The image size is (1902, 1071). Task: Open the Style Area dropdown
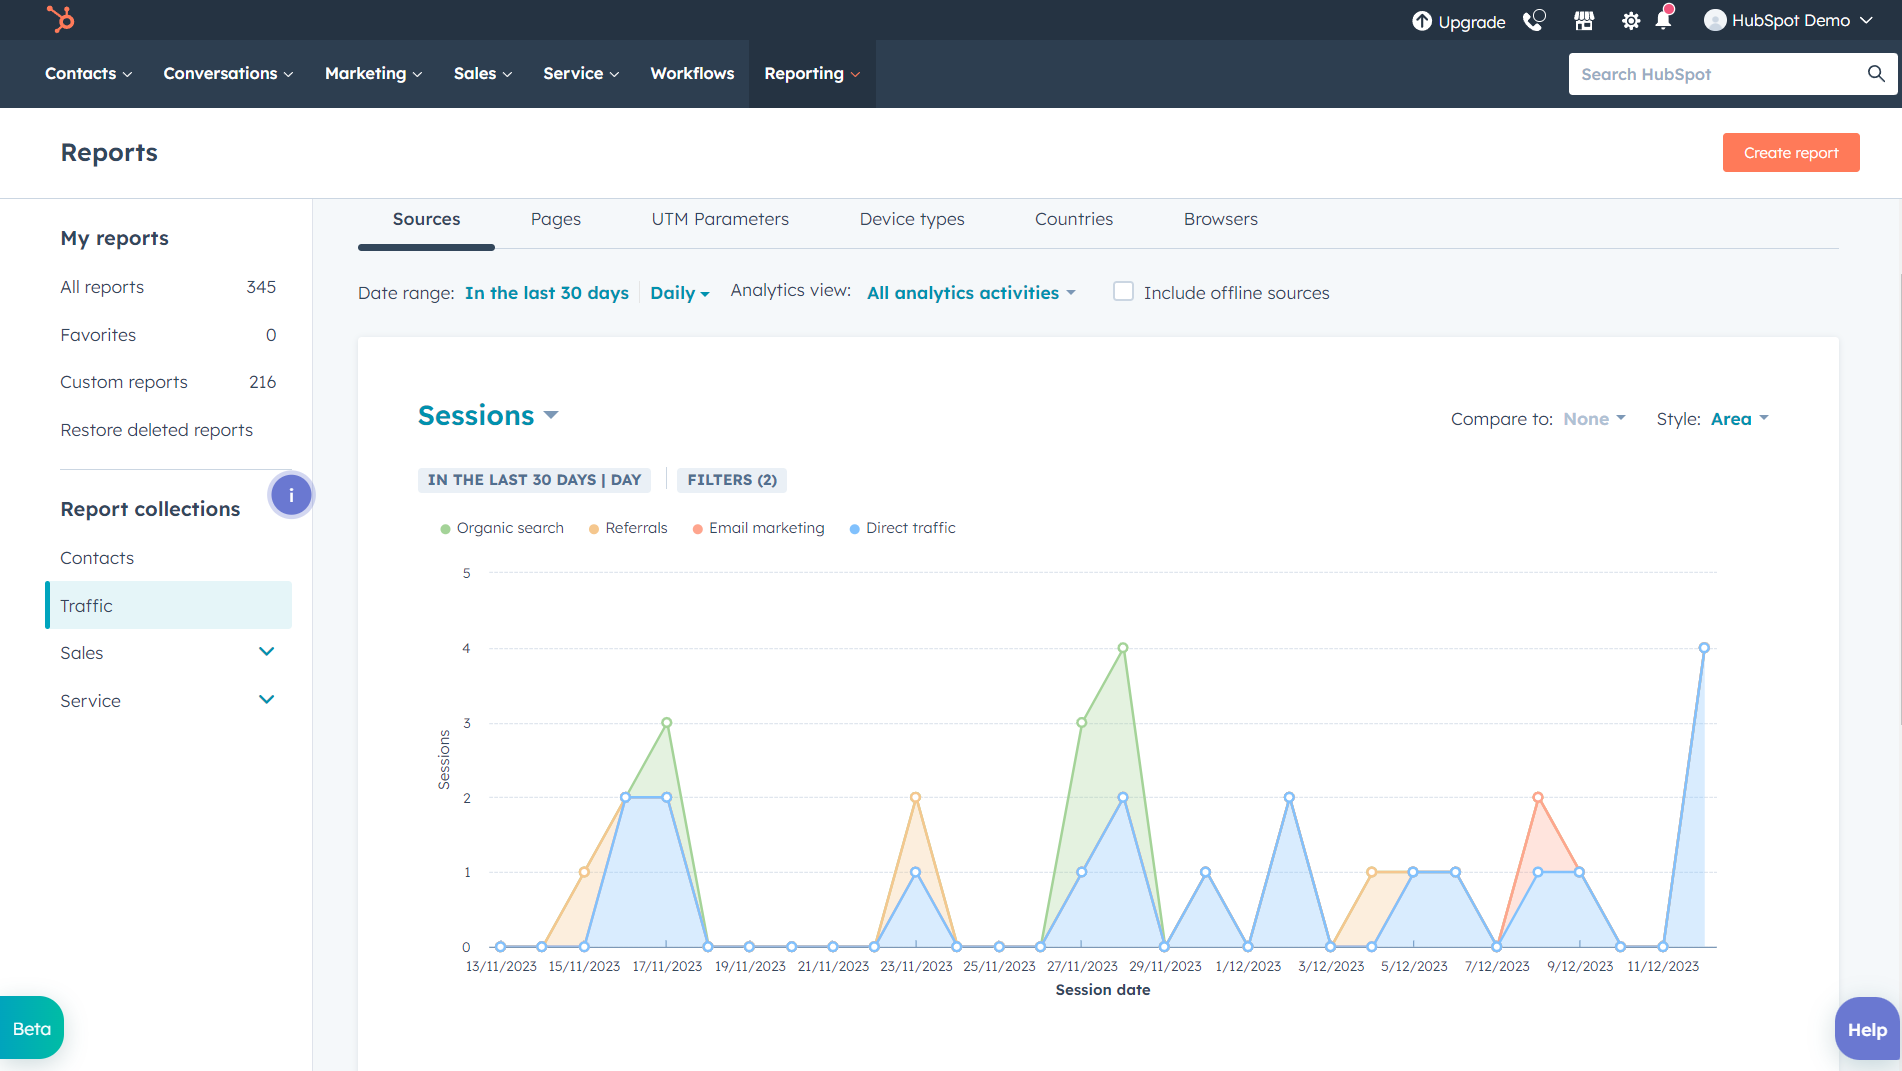[x=1737, y=418]
